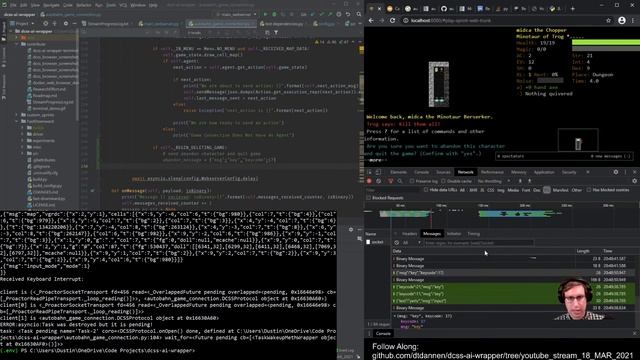
Task: Go back in the Chrome browser
Action: click(371, 20)
